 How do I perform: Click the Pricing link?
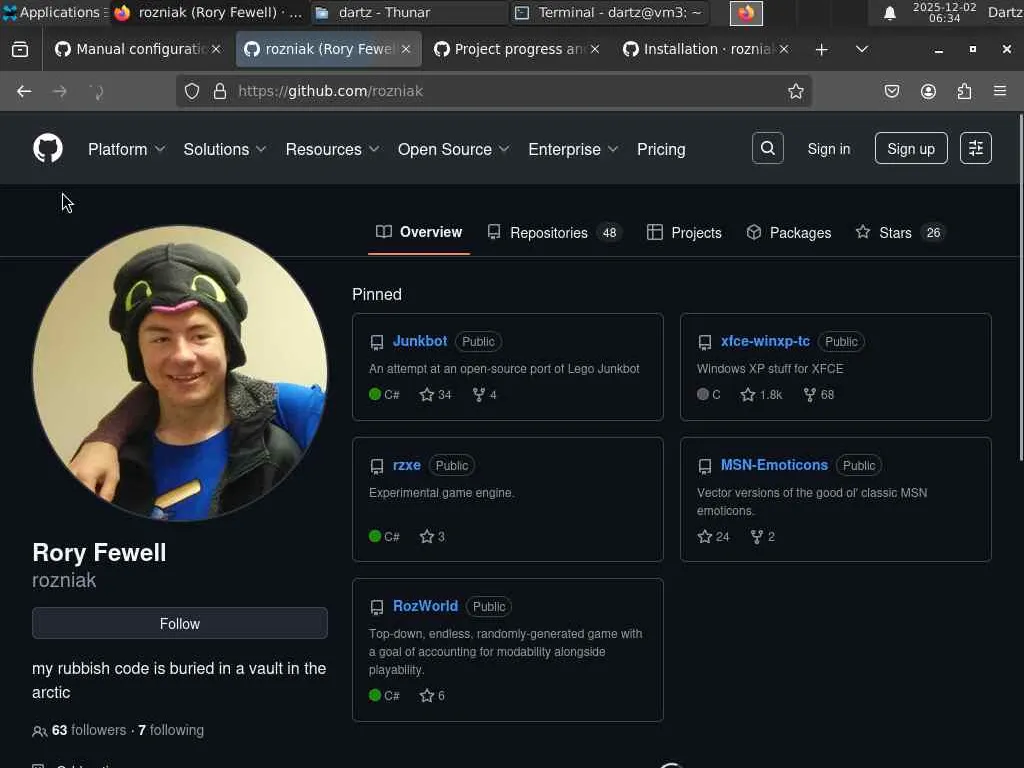661,150
